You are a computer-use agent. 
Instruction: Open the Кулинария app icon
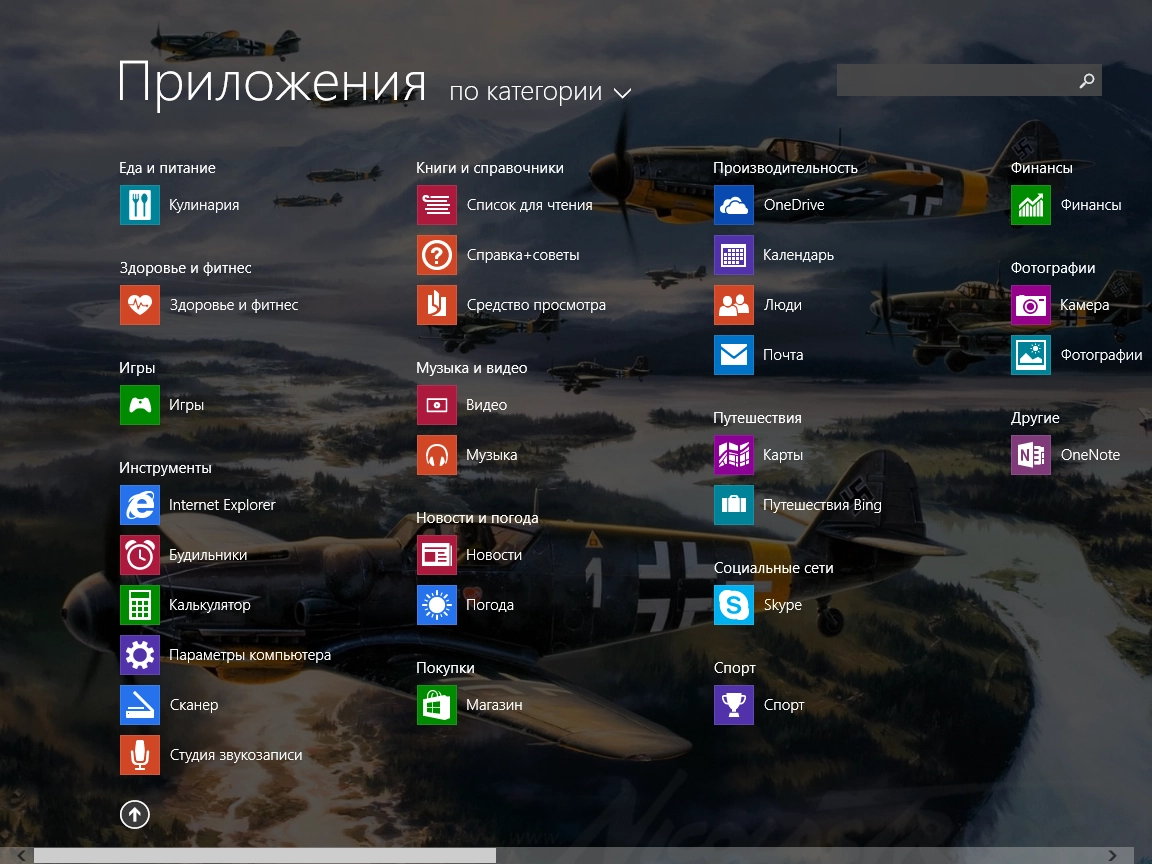[x=140, y=205]
